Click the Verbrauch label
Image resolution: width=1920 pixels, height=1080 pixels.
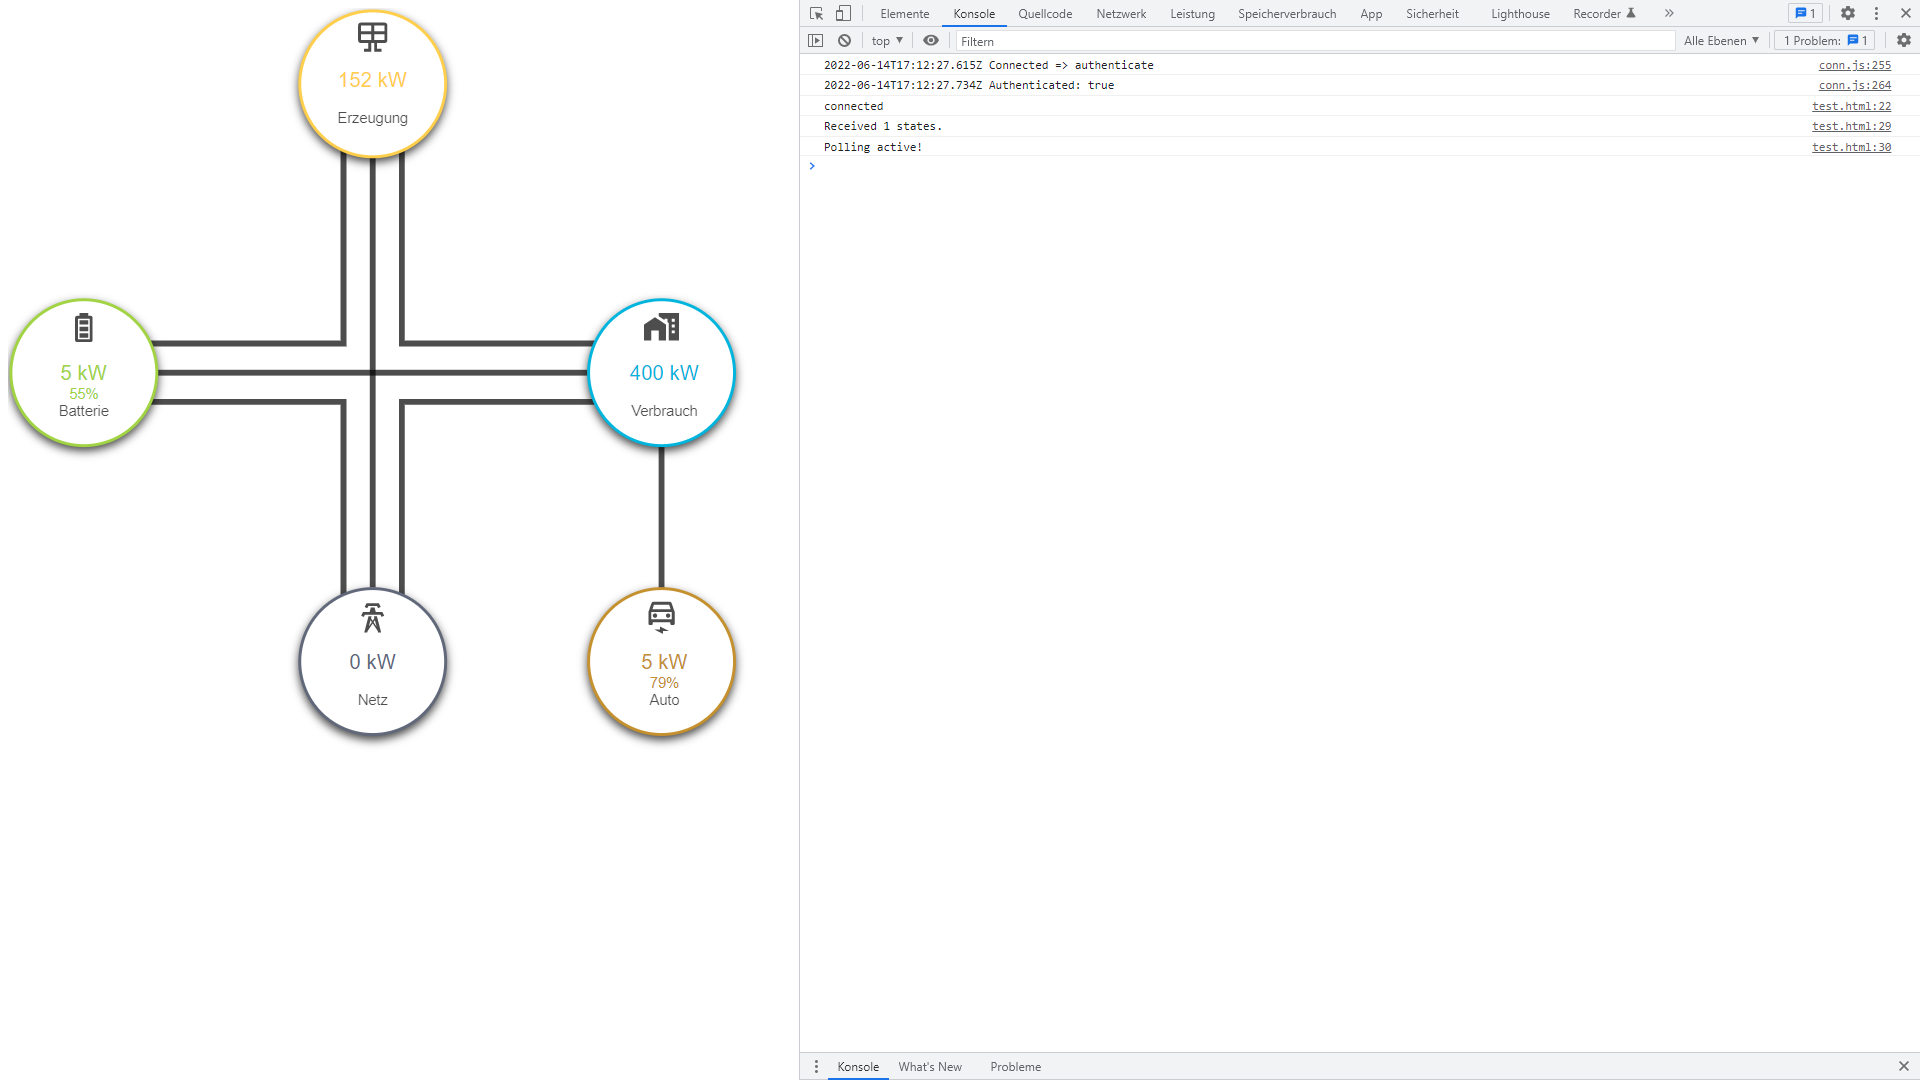(664, 411)
